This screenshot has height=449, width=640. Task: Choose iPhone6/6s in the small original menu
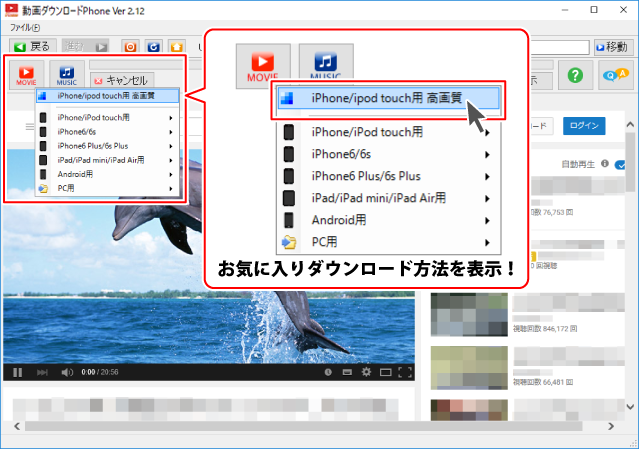[107, 132]
